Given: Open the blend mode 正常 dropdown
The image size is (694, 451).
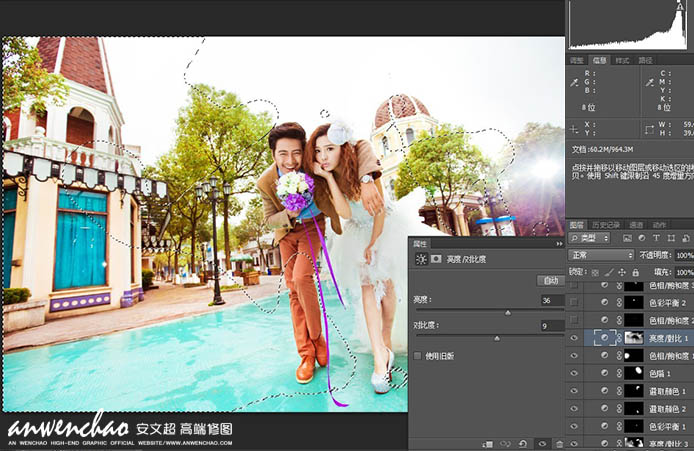Looking at the screenshot, I should click(601, 256).
